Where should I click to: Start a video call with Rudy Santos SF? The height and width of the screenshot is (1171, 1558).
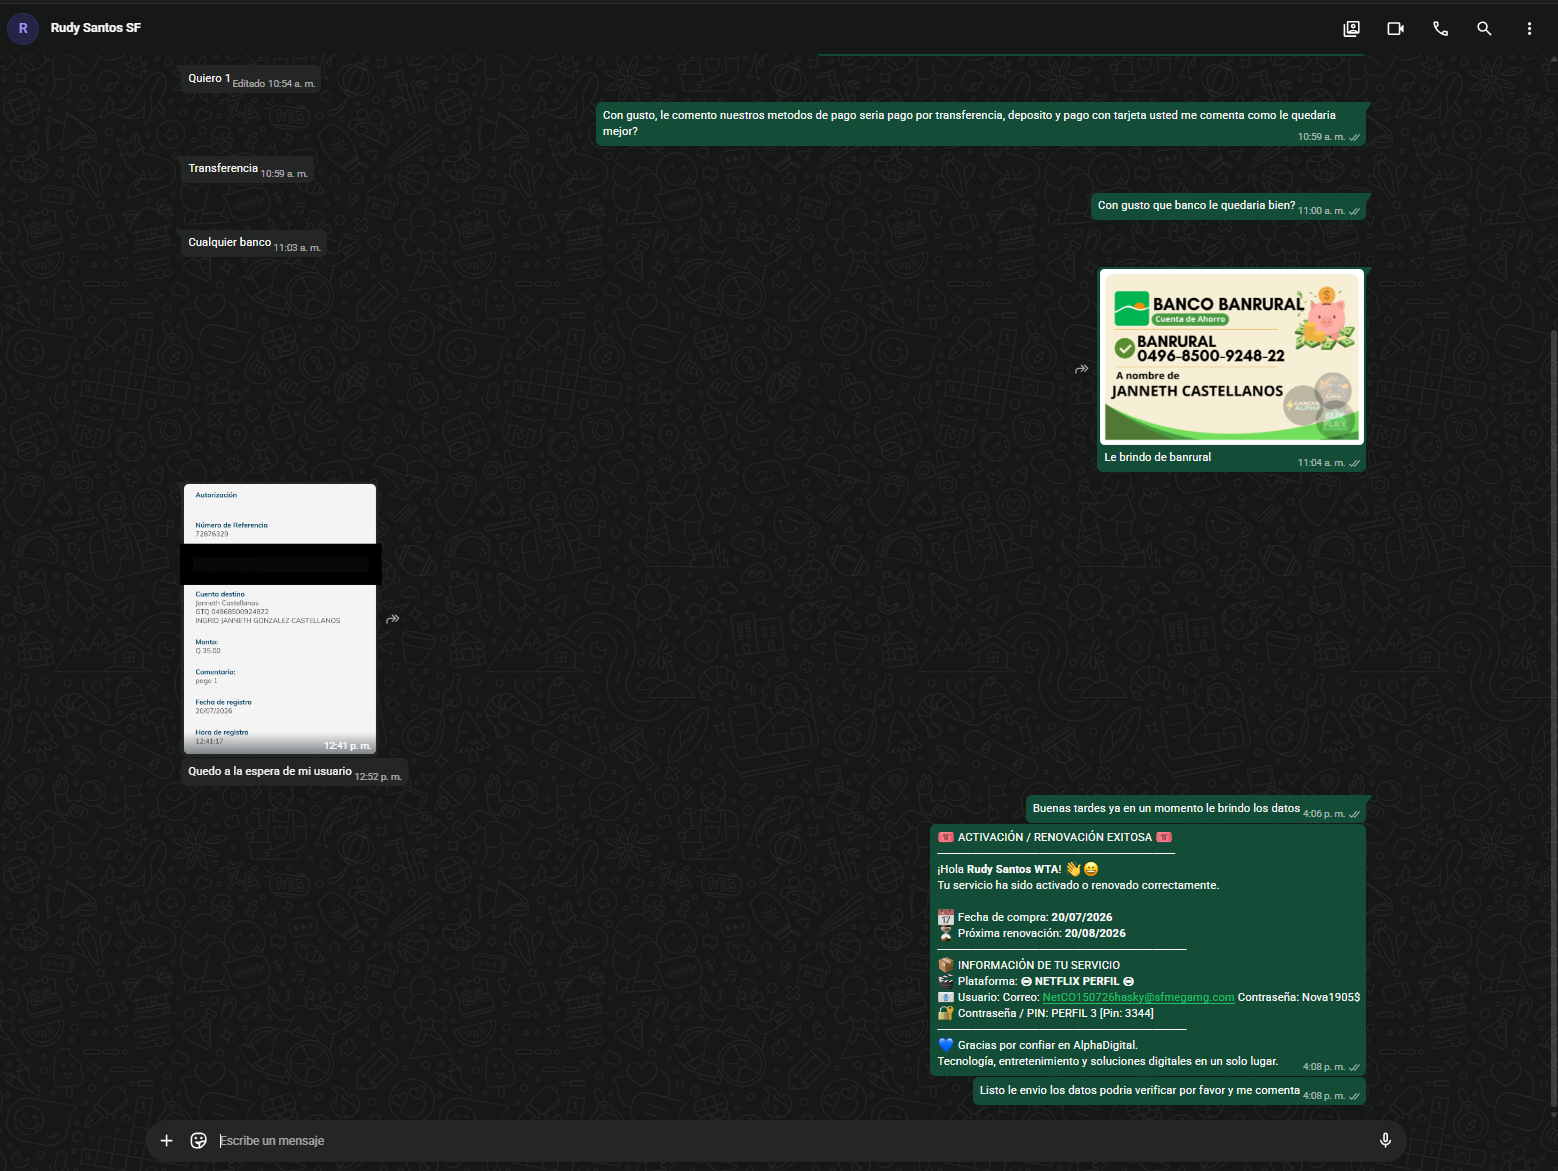1396,29
